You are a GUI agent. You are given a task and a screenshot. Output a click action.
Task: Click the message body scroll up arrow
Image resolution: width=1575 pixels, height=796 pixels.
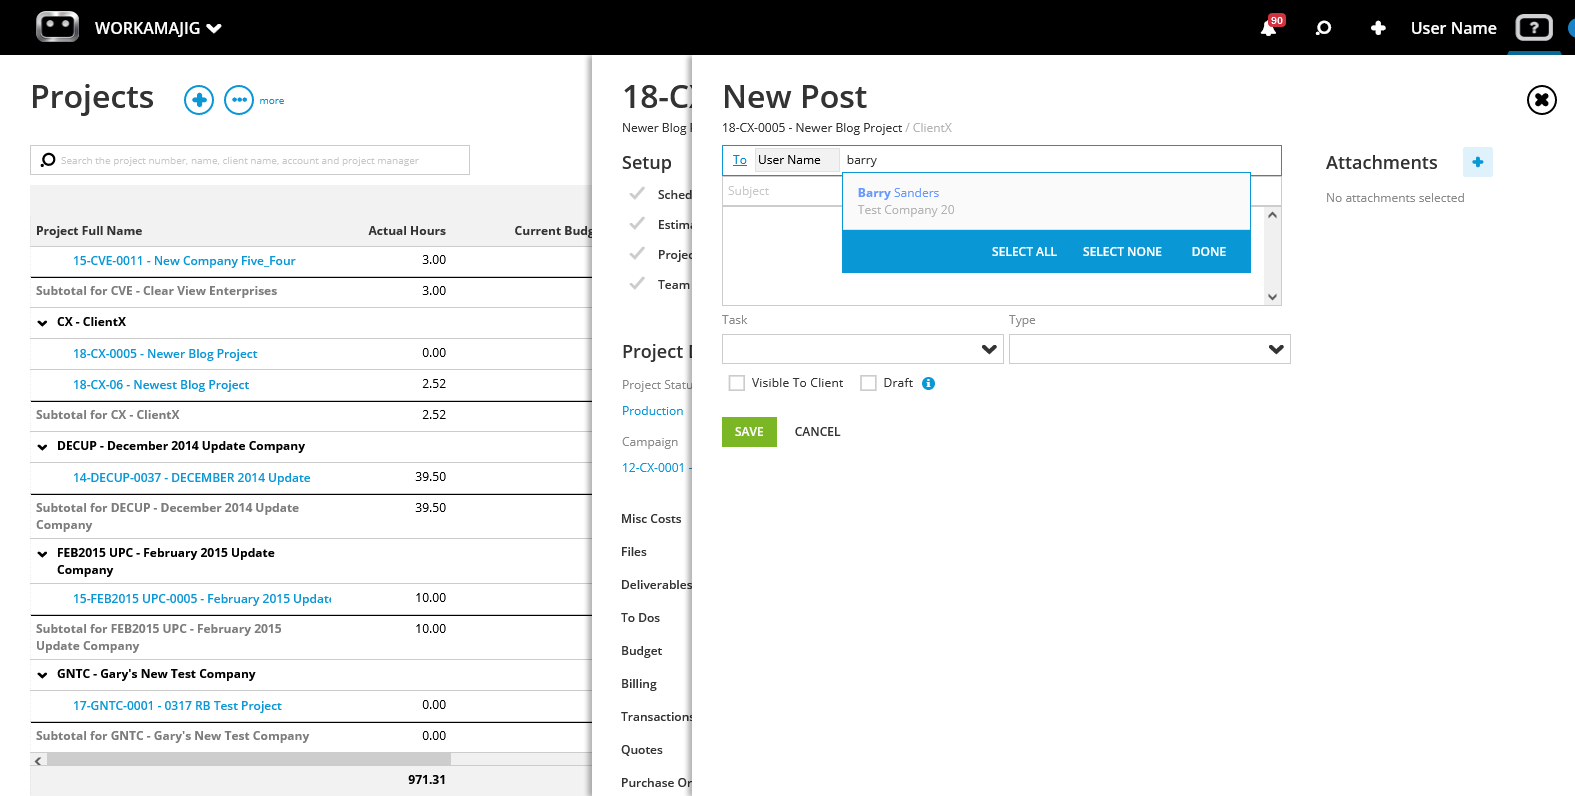[1273, 215]
